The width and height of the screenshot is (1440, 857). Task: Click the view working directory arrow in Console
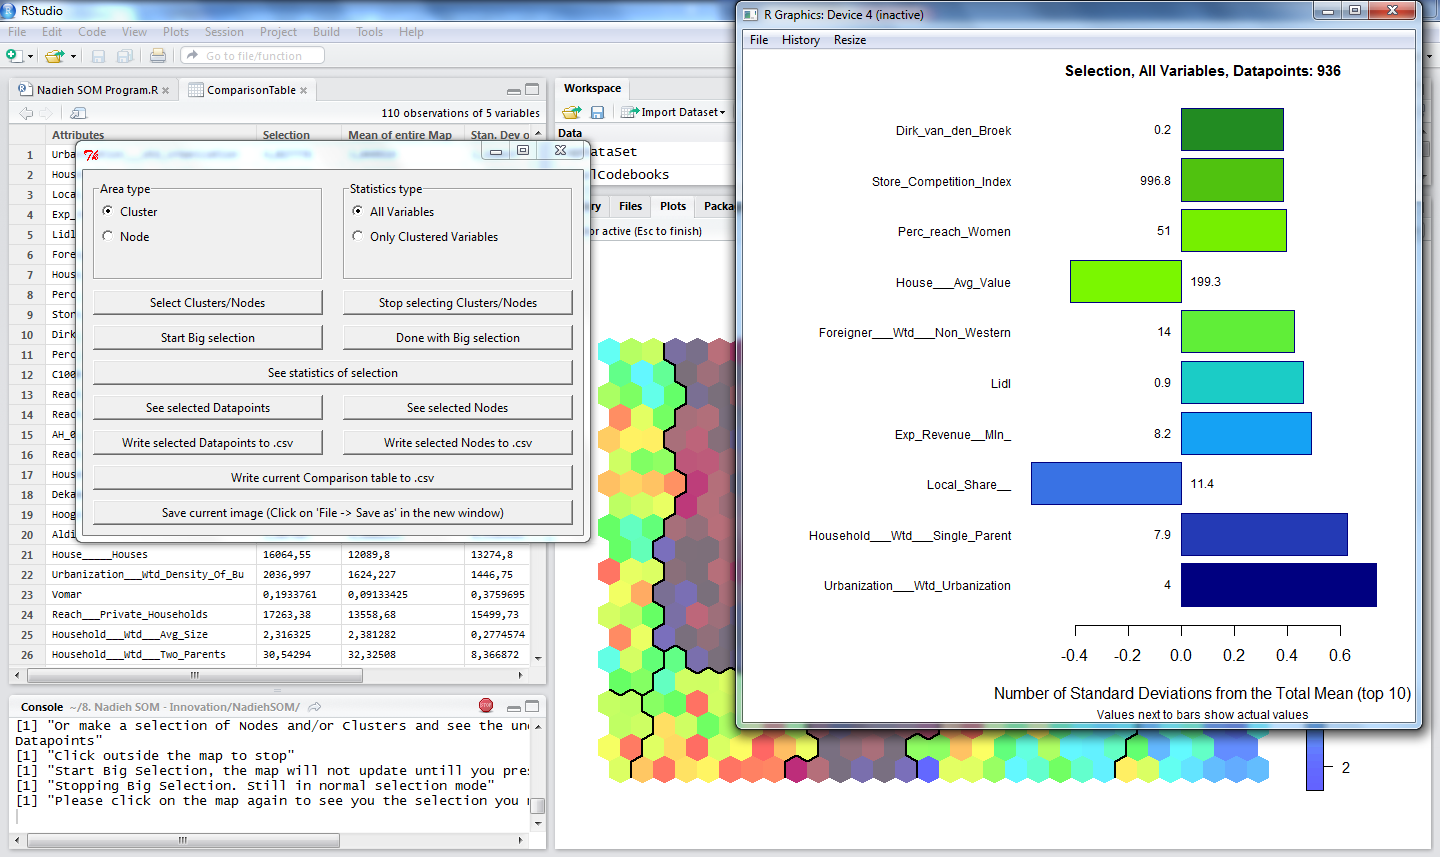(x=315, y=707)
